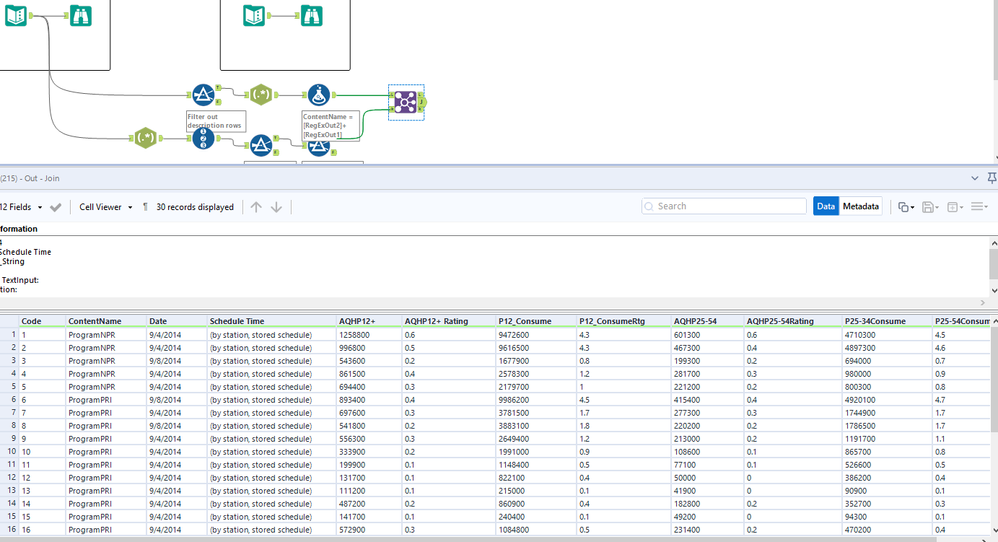This screenshot has height=542, width=998.
Task: Click the top-left Browse binoculars tool
Action: [x=80, y=15]
